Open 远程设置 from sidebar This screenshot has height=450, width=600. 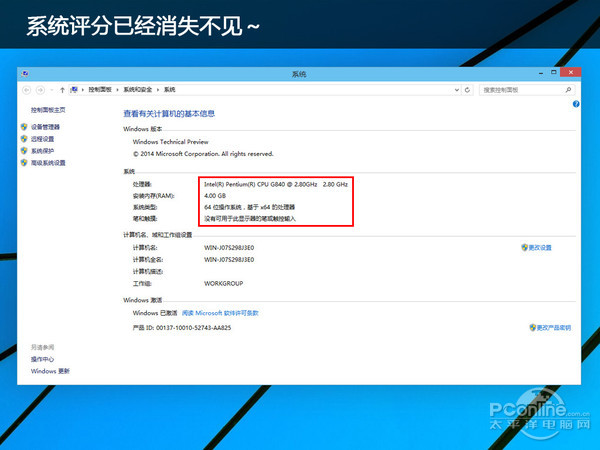tap(42, 139)
